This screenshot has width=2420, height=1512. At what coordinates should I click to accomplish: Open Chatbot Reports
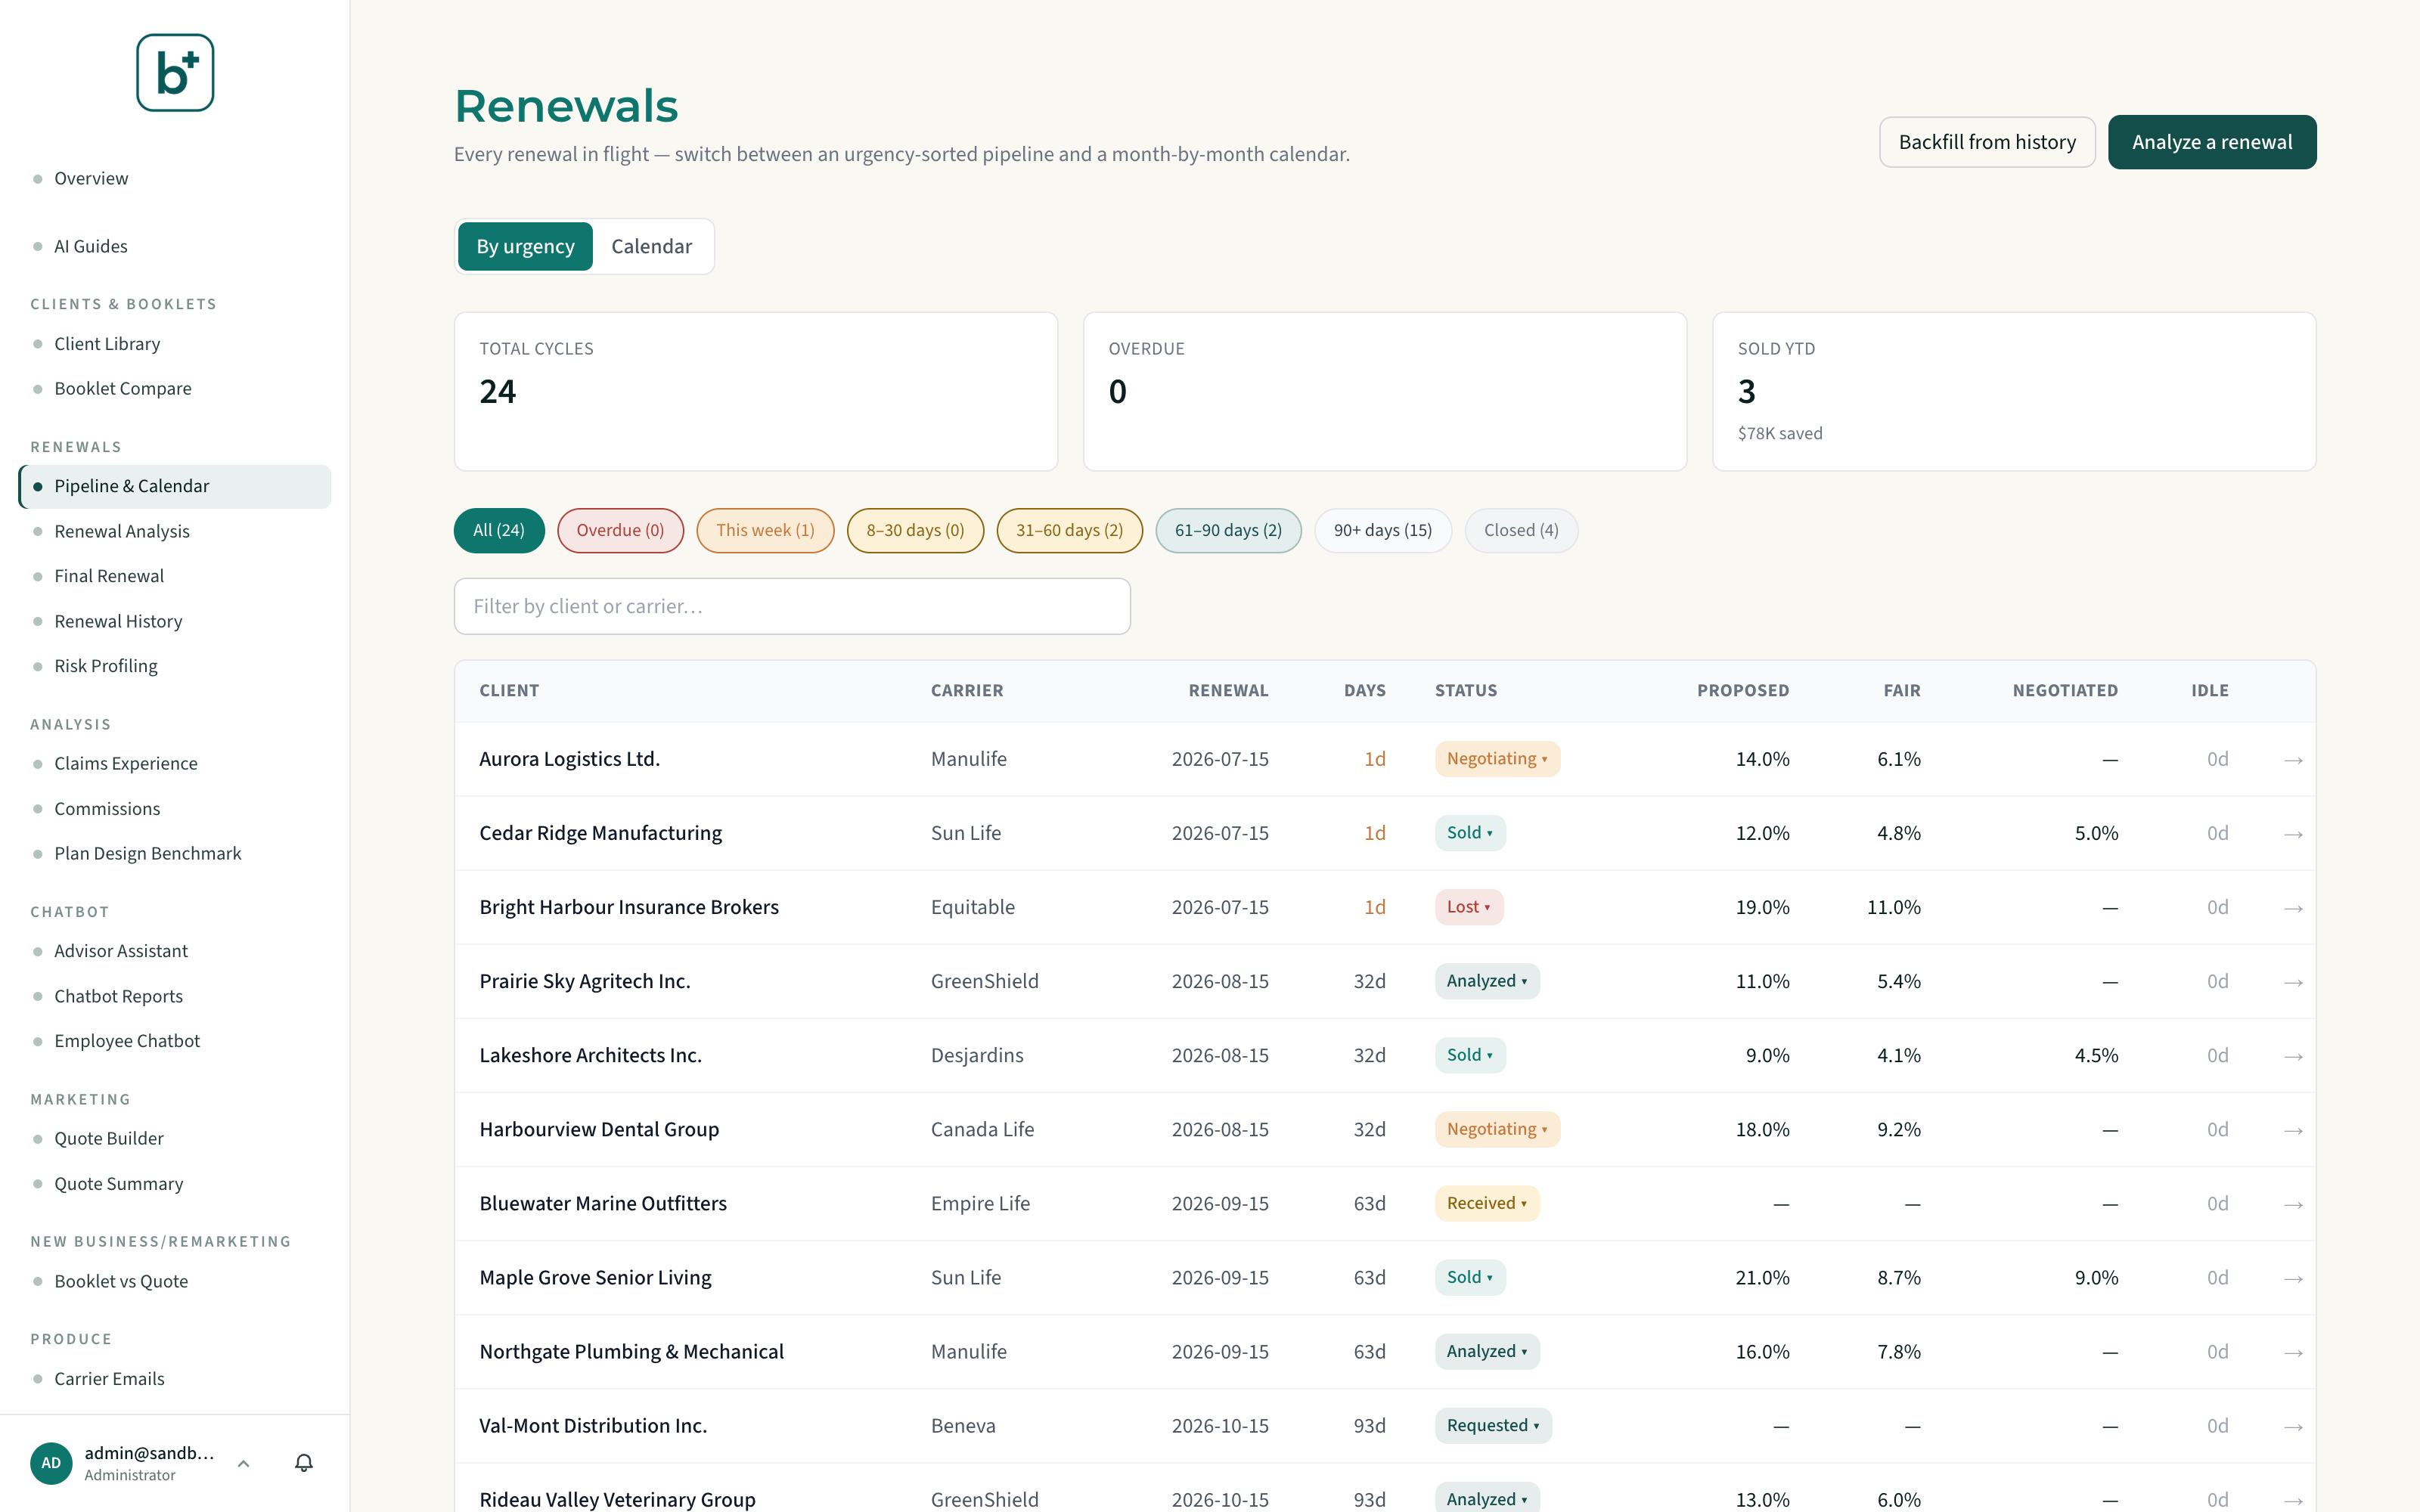[x=119, y=996]
